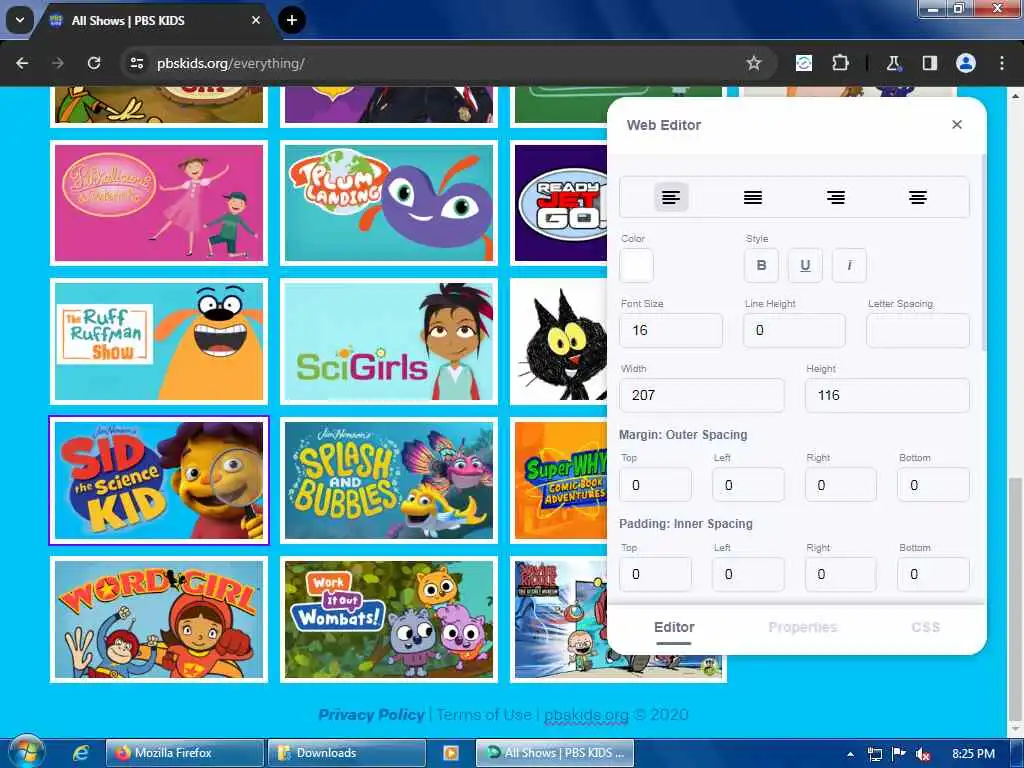Open the text Color swatch
1024x768 pixels.
pyautogui.click(x=637, y=265)
